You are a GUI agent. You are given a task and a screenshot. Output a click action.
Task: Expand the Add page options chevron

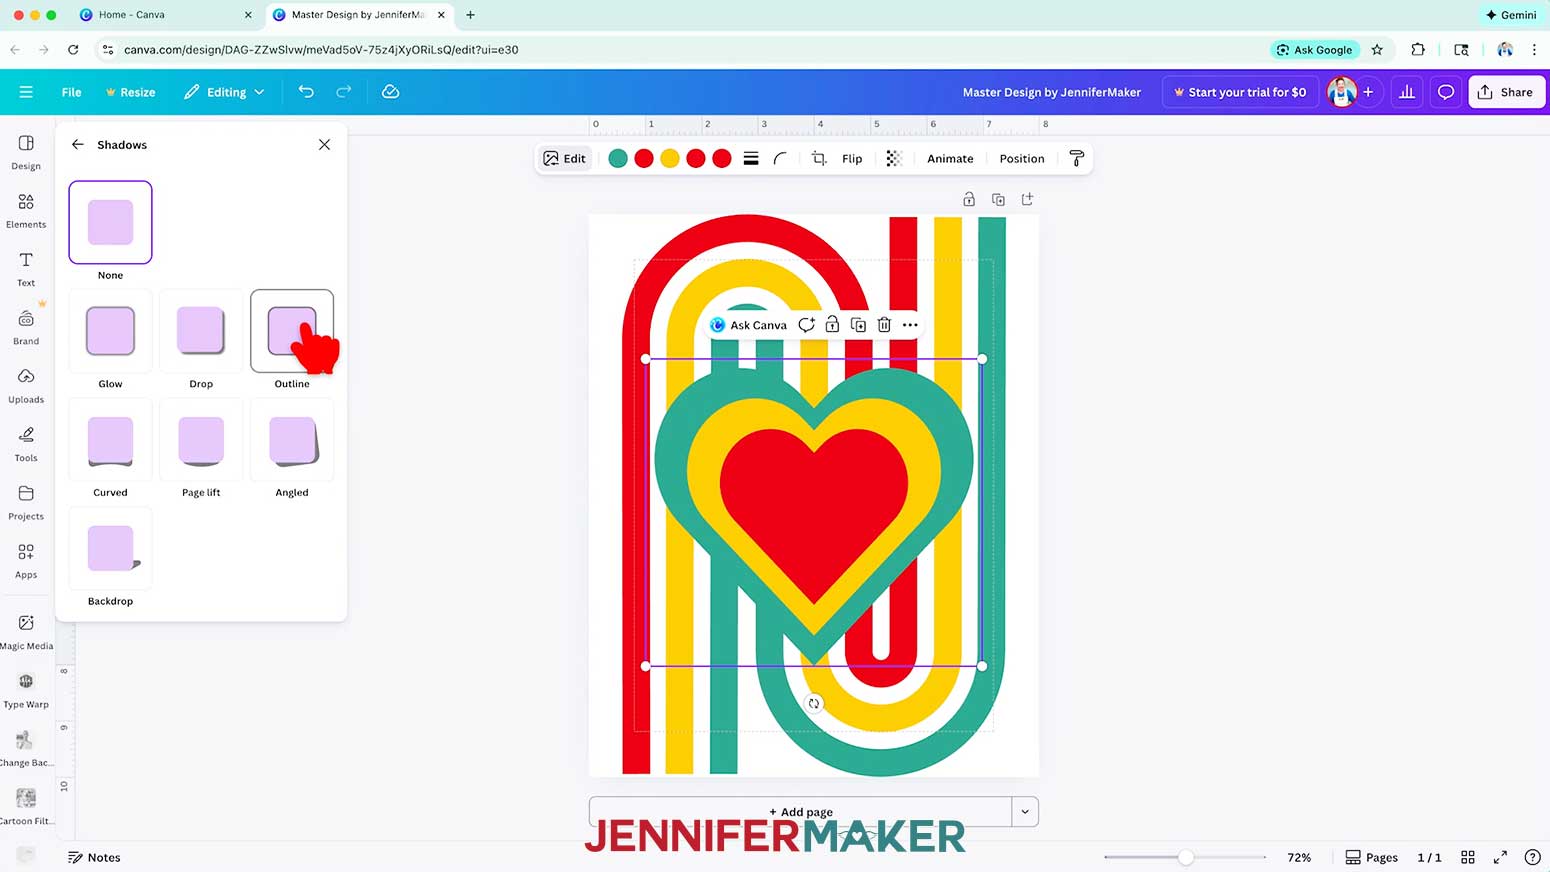[x=1025, y=811]
